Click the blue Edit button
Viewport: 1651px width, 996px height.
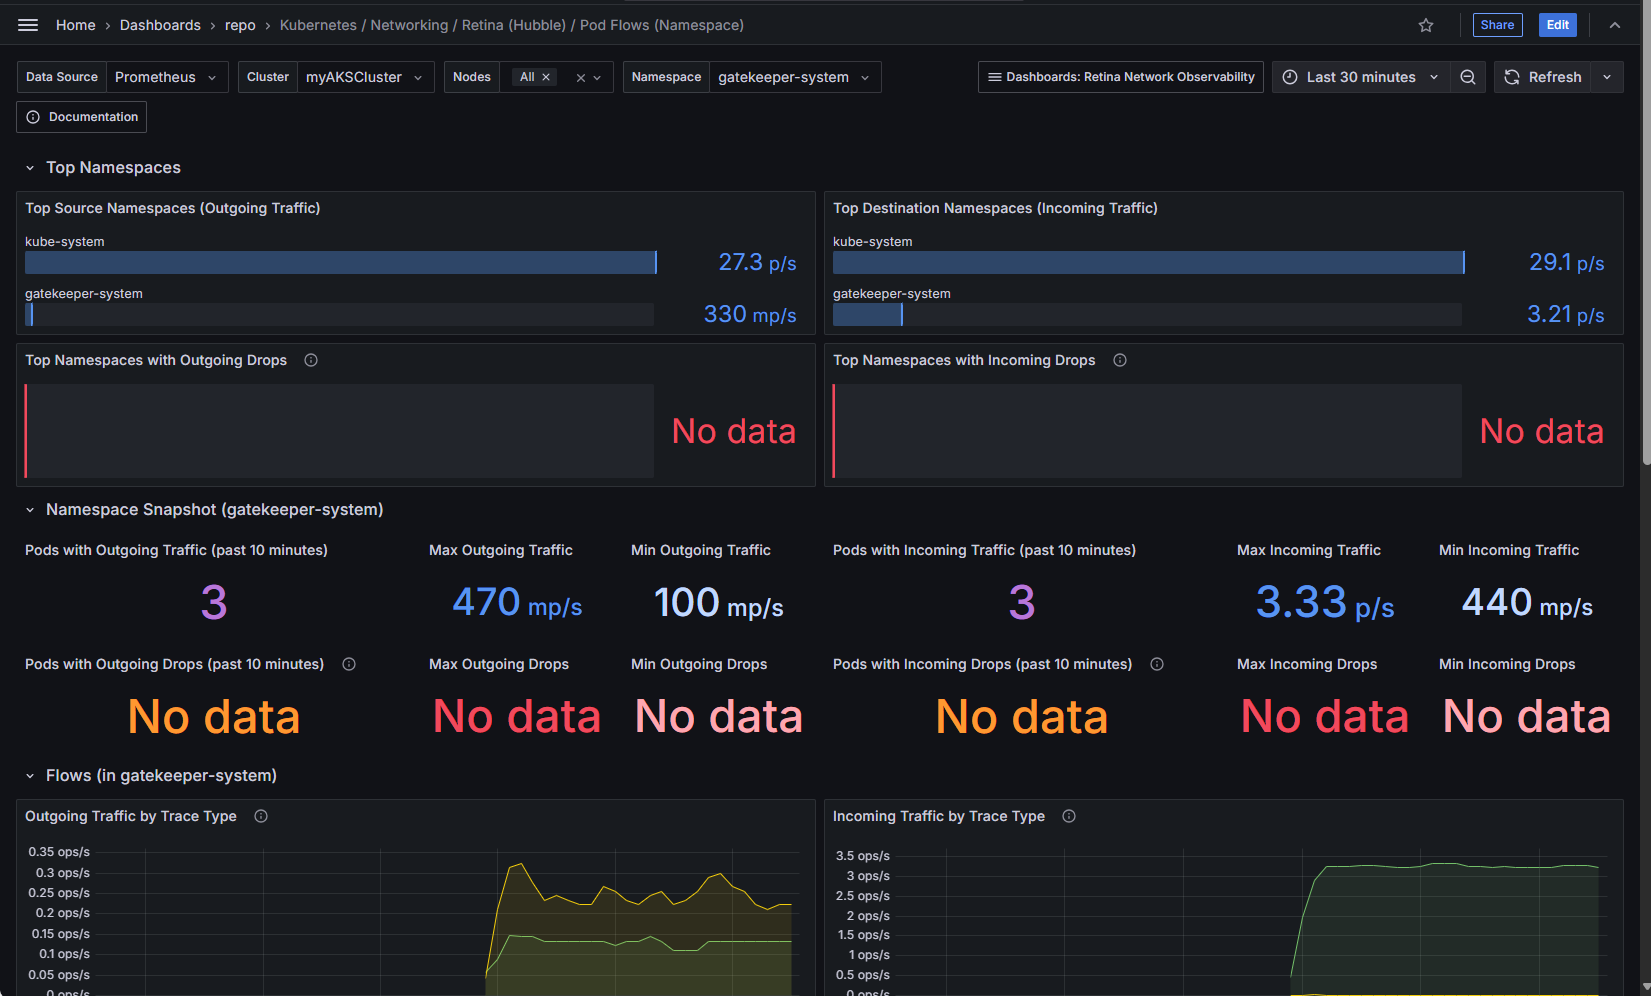coord(1557,25)
